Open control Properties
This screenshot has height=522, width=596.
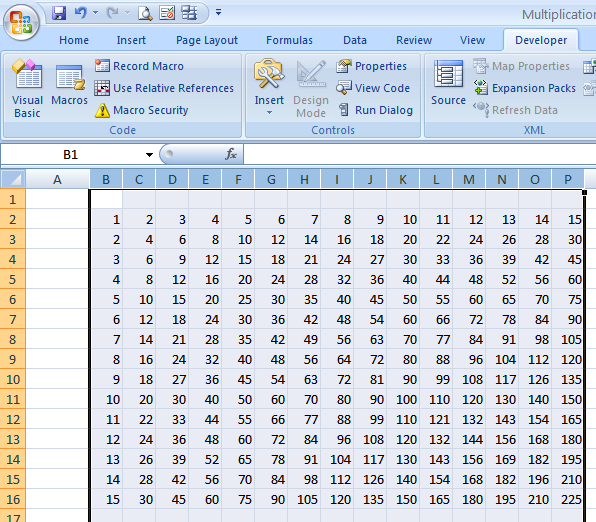(371, 66)
